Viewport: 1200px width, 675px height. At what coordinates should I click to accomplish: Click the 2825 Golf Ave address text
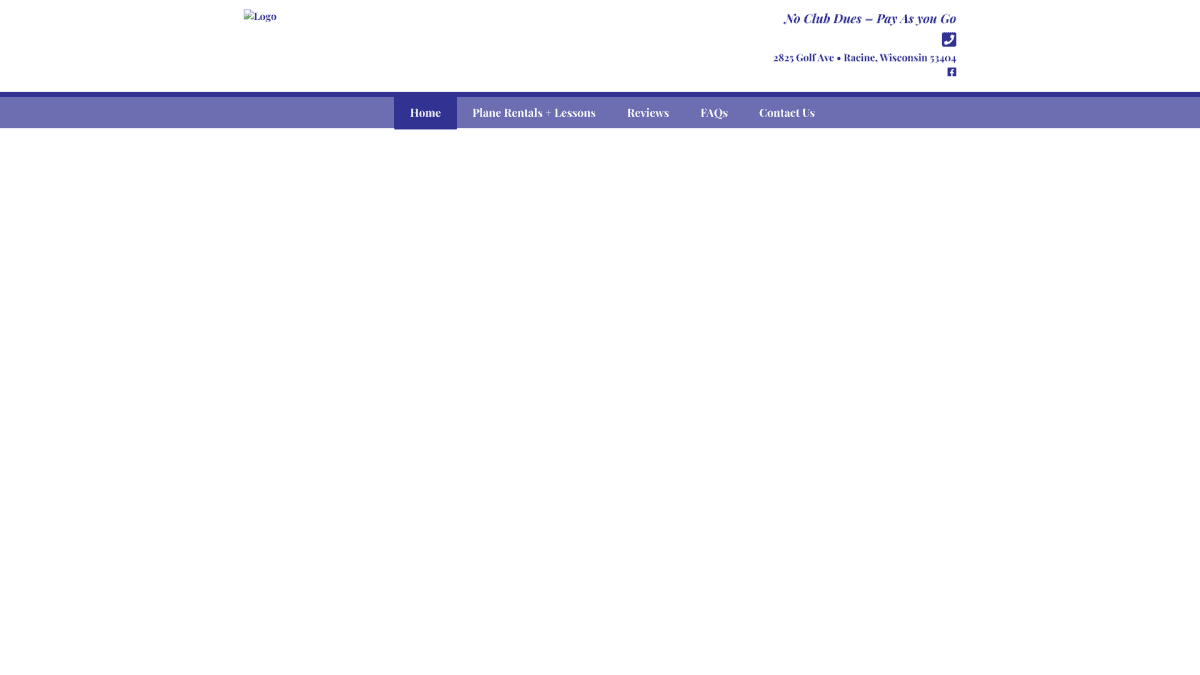coord(864,58)
